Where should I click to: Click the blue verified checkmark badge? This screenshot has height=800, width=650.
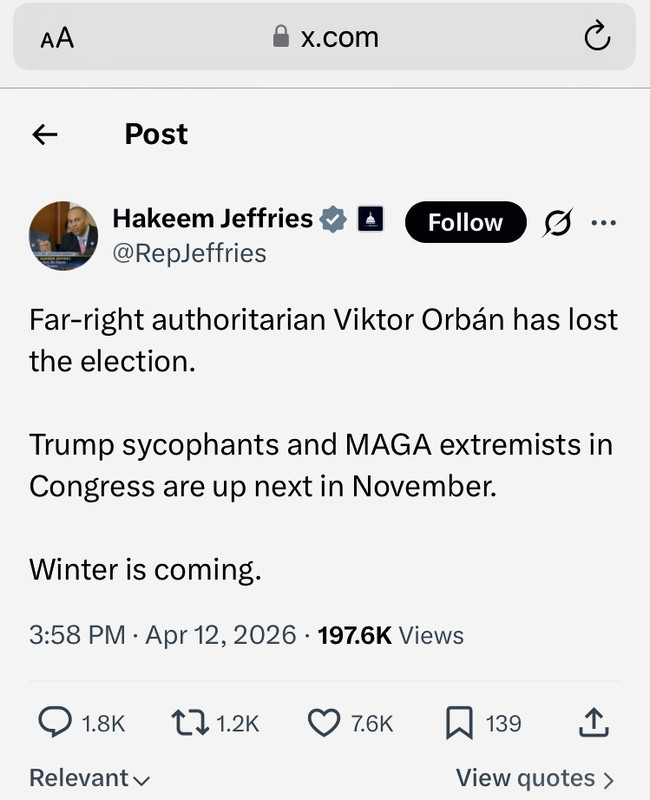(333, 219)
